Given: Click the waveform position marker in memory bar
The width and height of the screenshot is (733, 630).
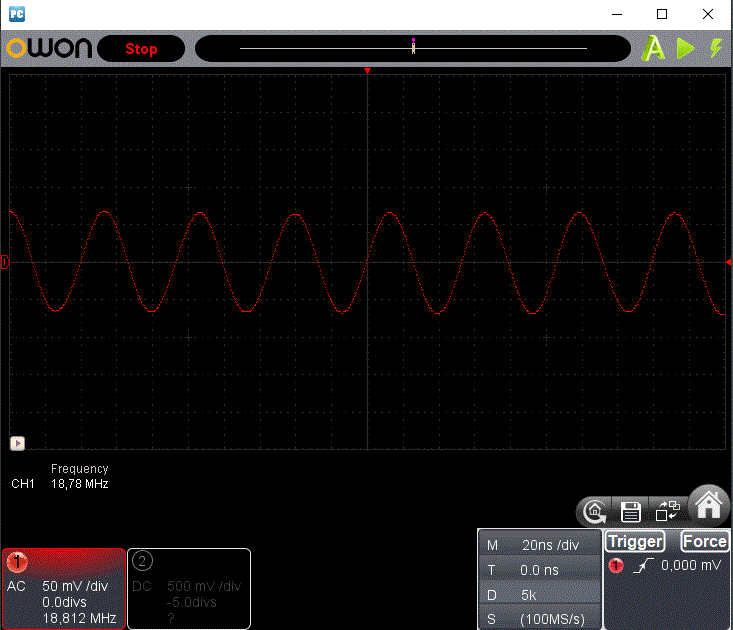Looking at the screenshot, I should (x=413, y=46).
